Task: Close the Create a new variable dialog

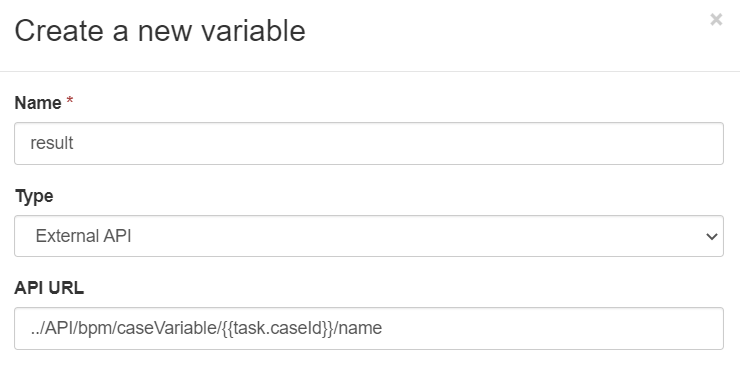Action: pos(716,19)
